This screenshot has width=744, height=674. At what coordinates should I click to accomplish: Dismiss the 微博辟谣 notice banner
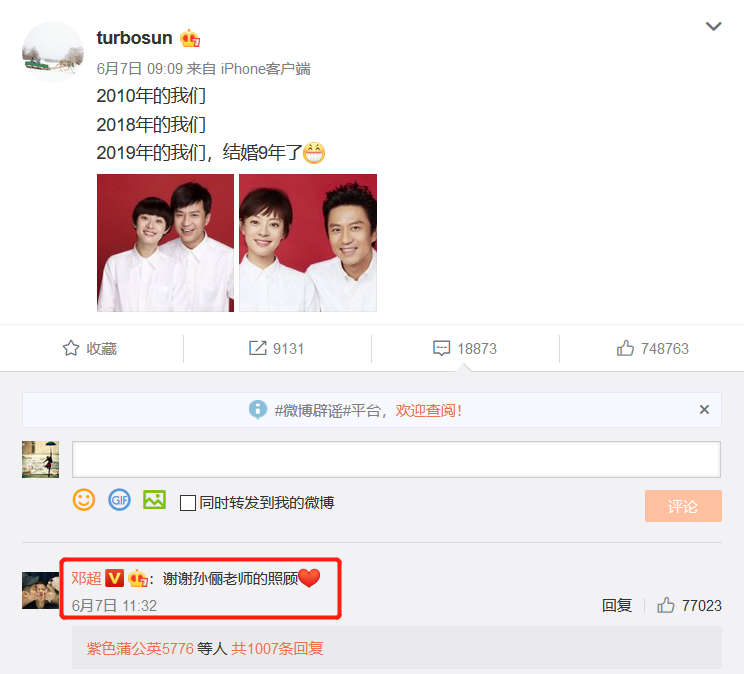(x=704, y=410)
